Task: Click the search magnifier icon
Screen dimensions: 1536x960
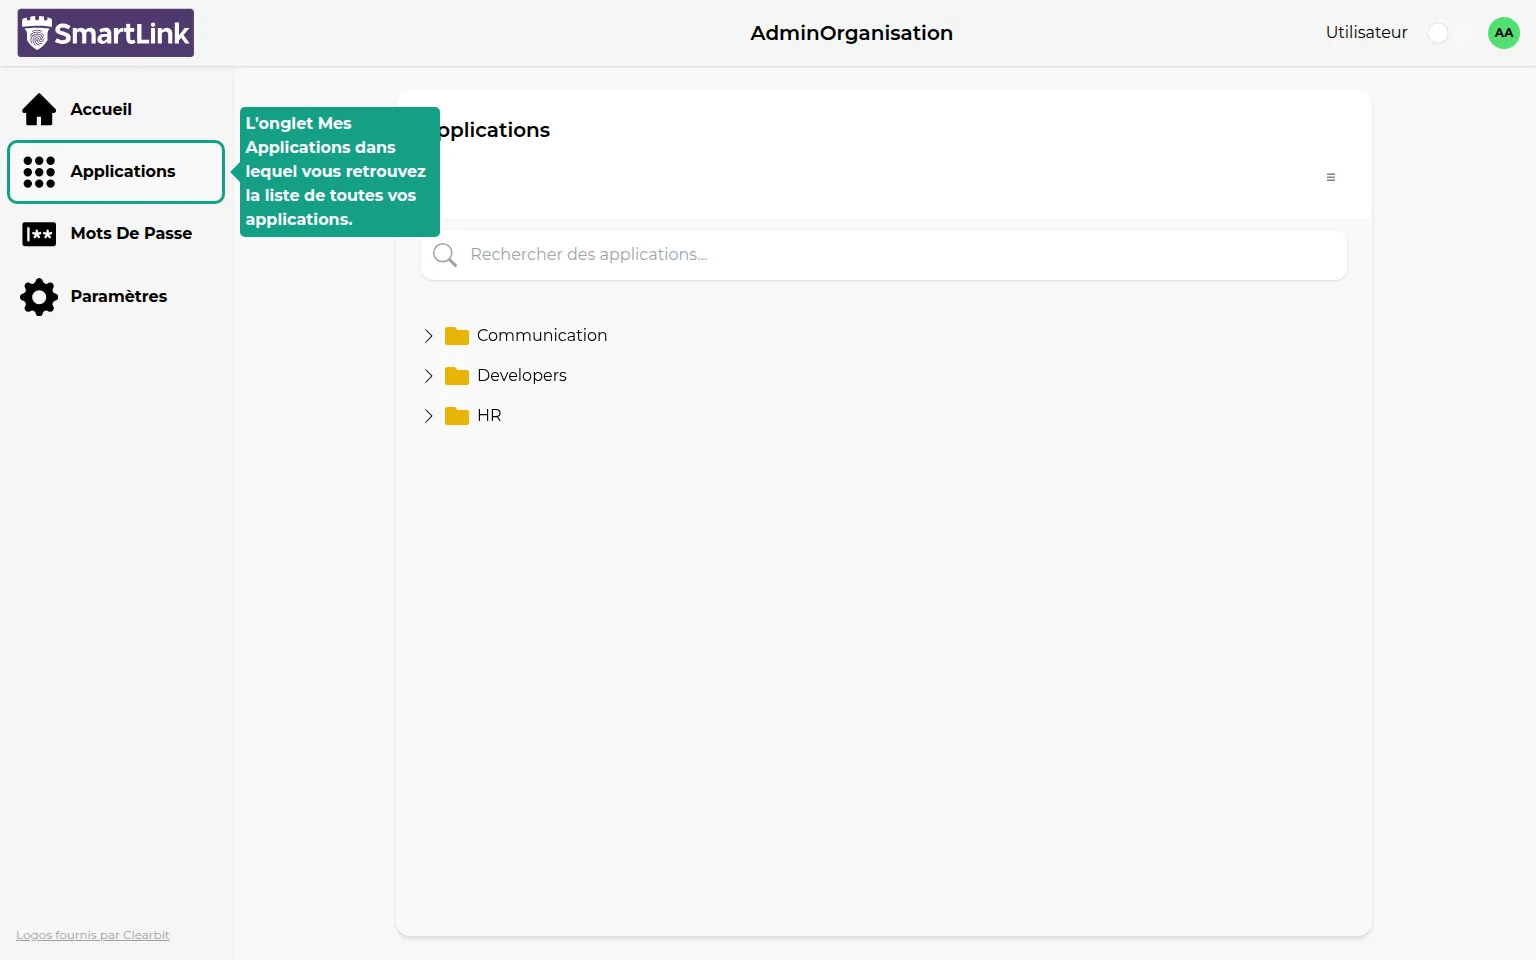Action: point(445,255)
